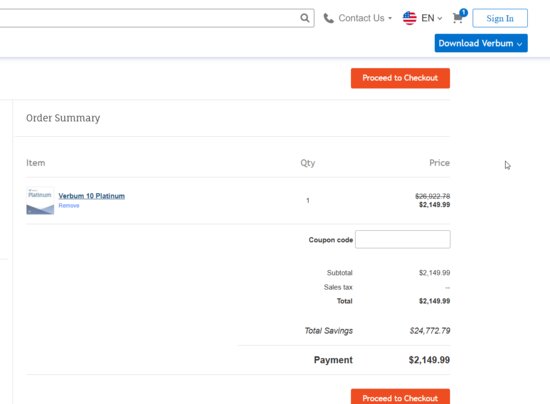Viewport: 550px width, 404px height.
Task: Click the US flag language icon
Action: pyautogui.click(x=409, y=18)
